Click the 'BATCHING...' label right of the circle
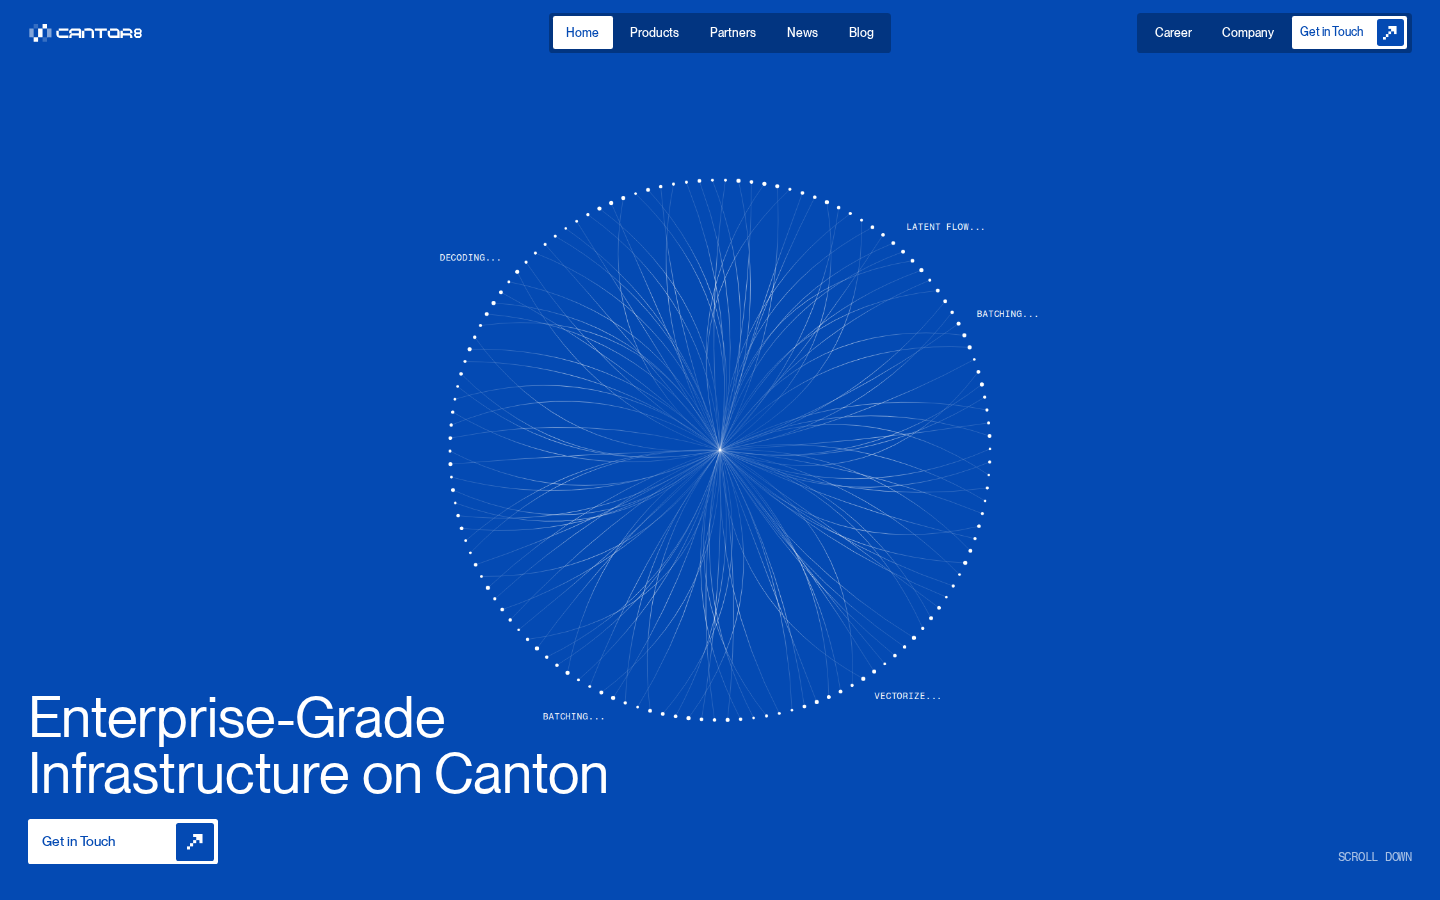 pos(1007,314)
